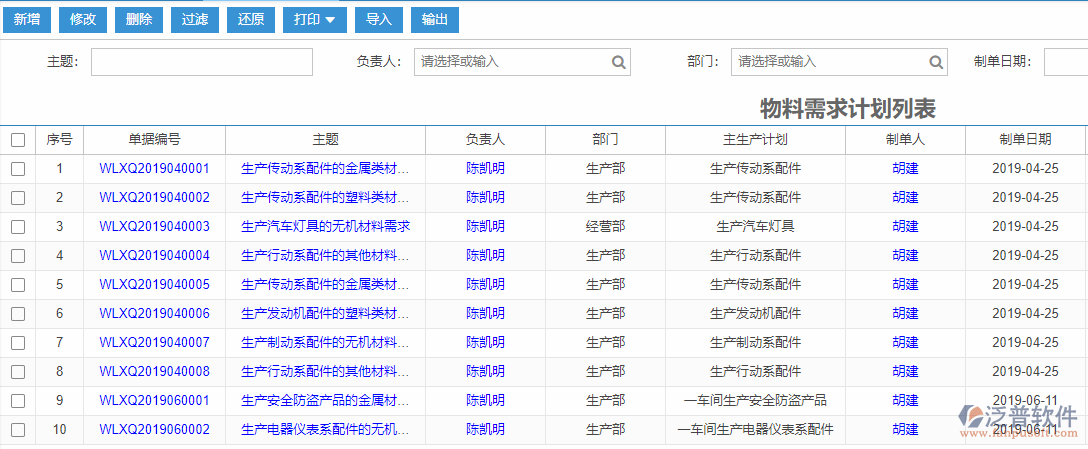Click the 过滤 toolbar button
1088x449 pixels.
tap(195, 19)
